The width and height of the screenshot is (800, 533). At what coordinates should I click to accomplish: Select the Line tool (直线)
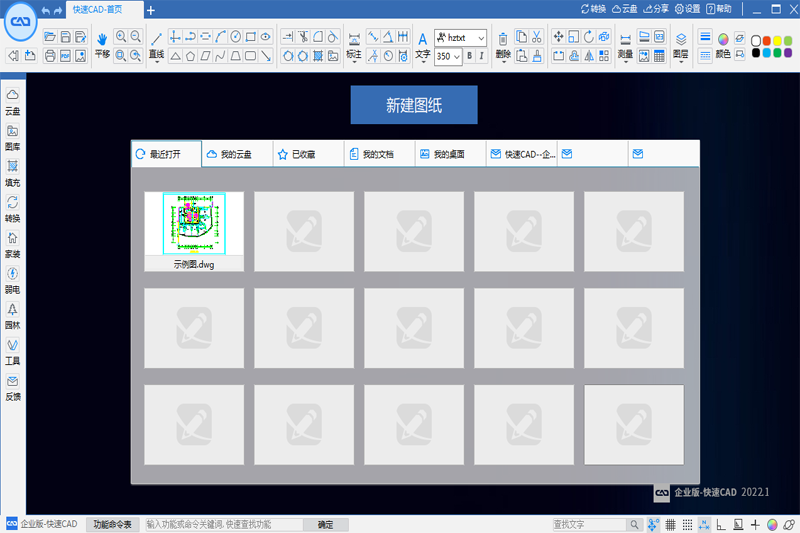click(157, 45)
